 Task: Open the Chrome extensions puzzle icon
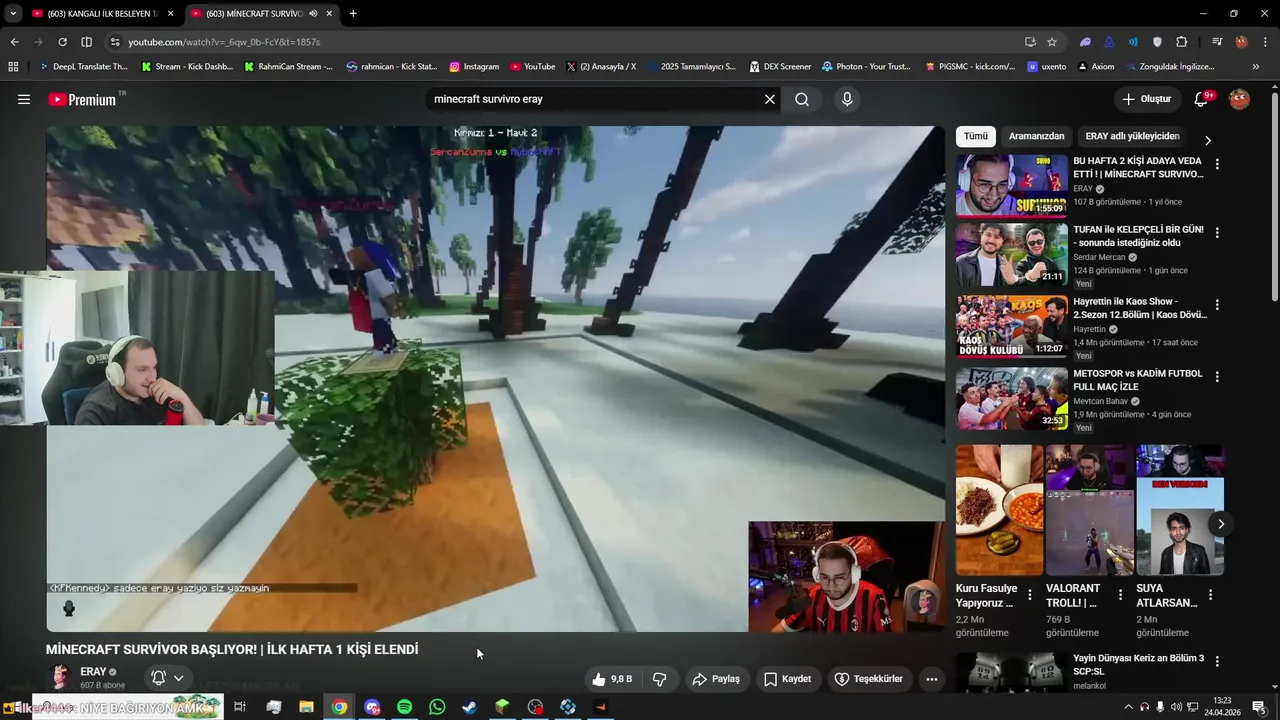coord(1182,42)
